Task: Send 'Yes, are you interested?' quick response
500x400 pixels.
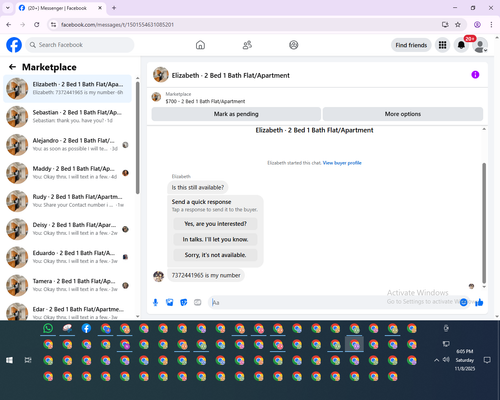Action: (x=215, y=224)
